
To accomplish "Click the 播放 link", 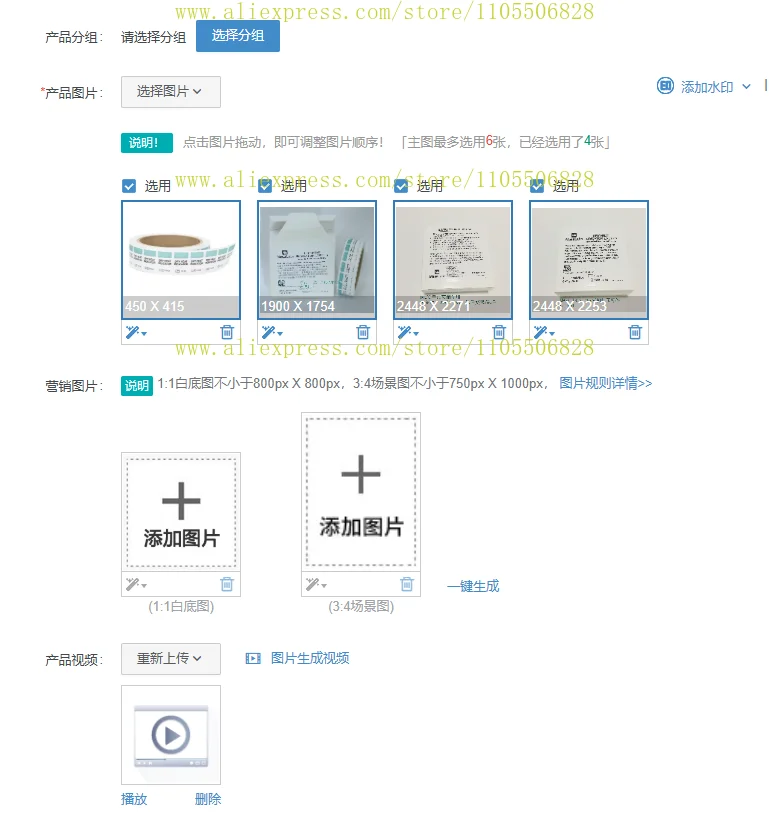I will (x=134, y=799).
